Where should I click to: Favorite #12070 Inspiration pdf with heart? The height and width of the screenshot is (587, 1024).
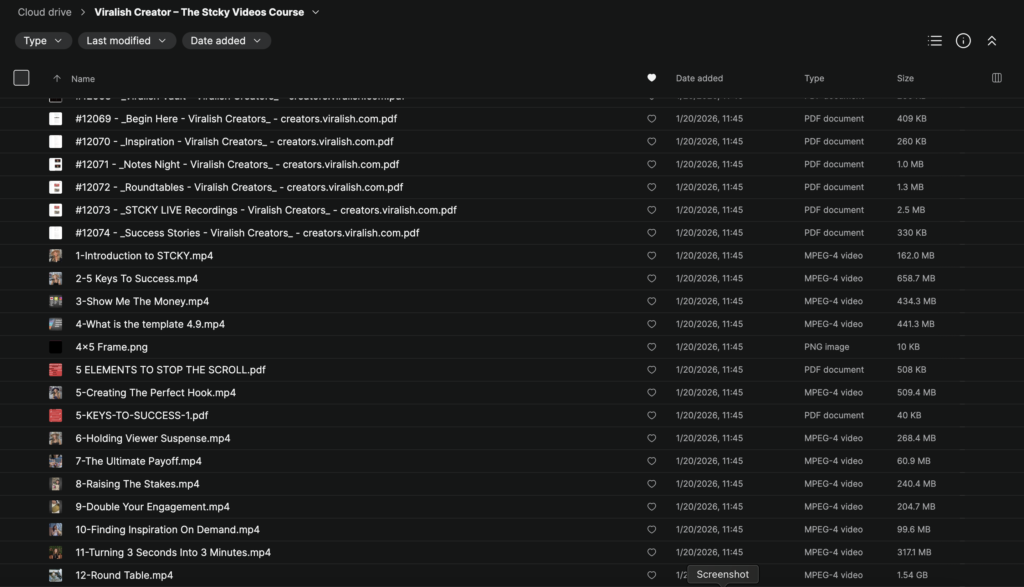tap(651, 142)
